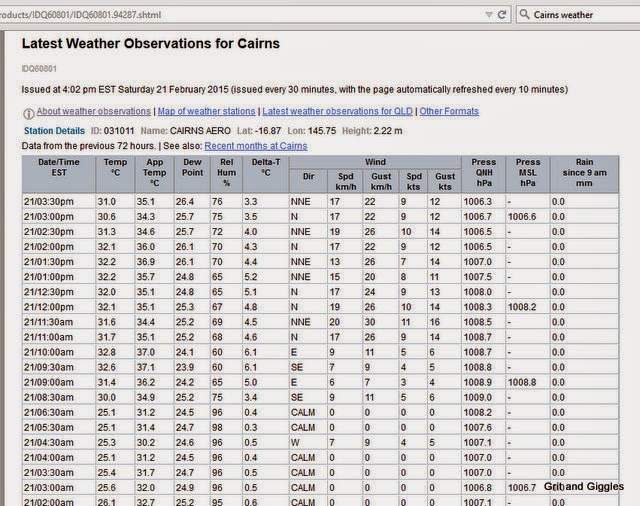Select the '21/03:00pm' date cell
The image size is (640, 506).
59,217
